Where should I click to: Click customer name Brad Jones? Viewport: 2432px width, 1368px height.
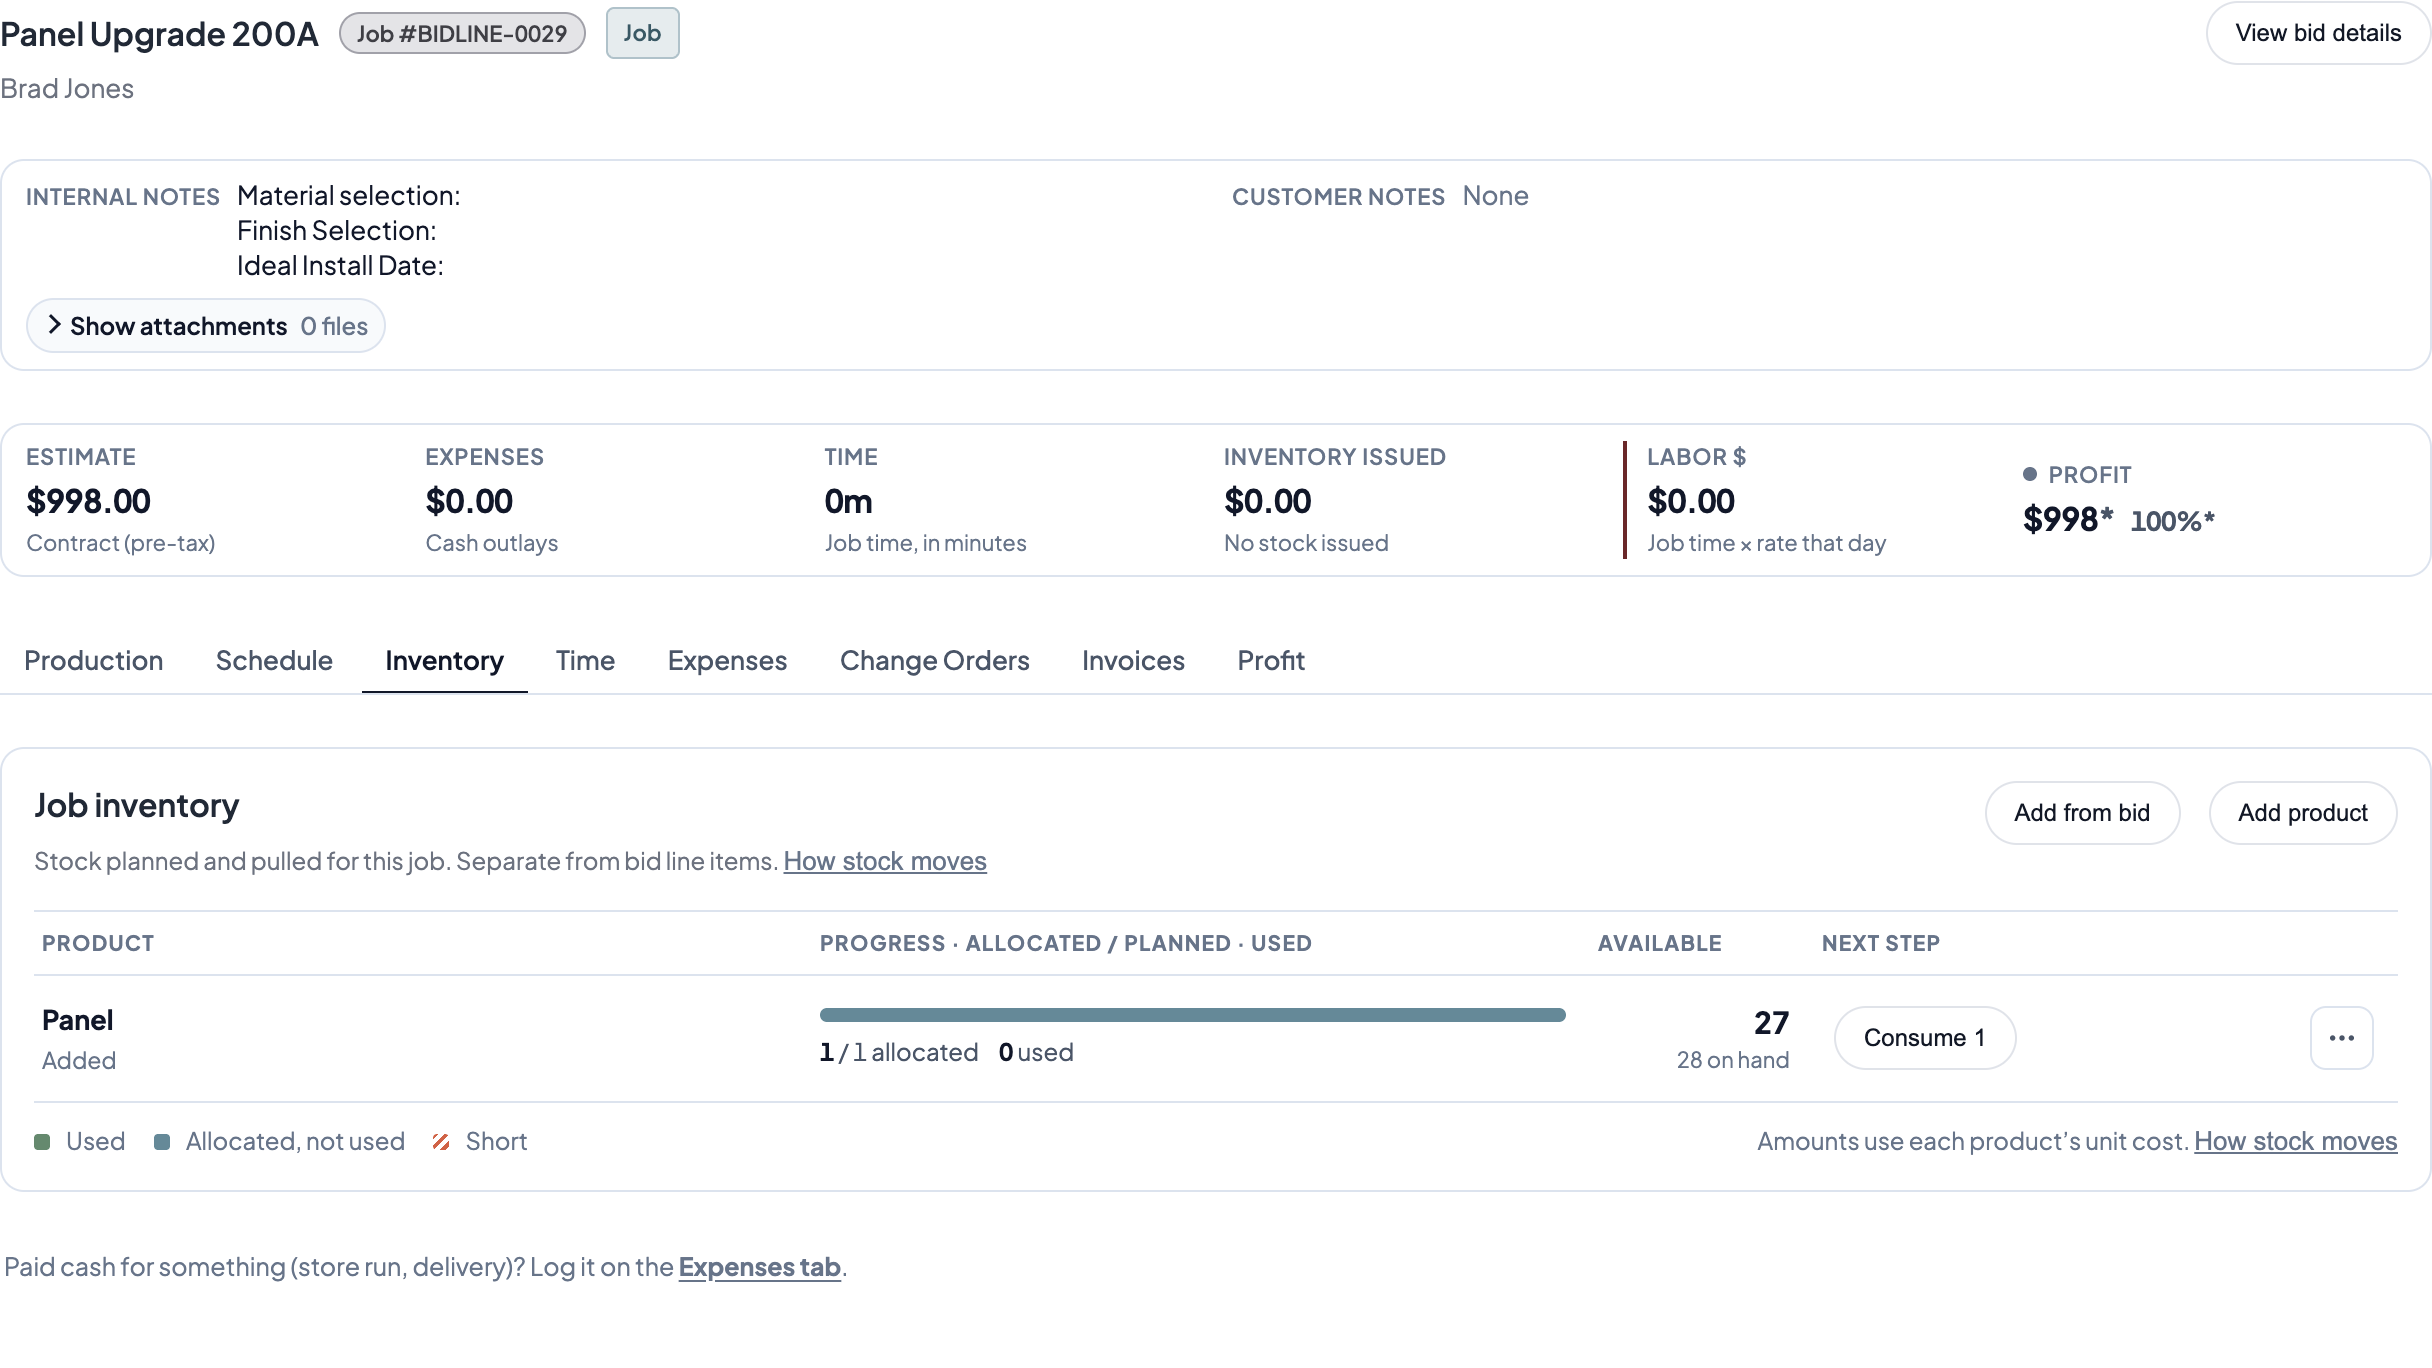coord(67,88)
